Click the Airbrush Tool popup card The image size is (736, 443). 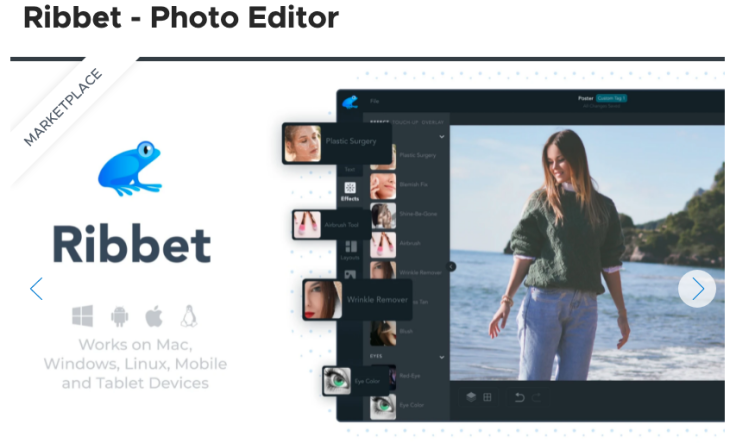click(329, 224)
